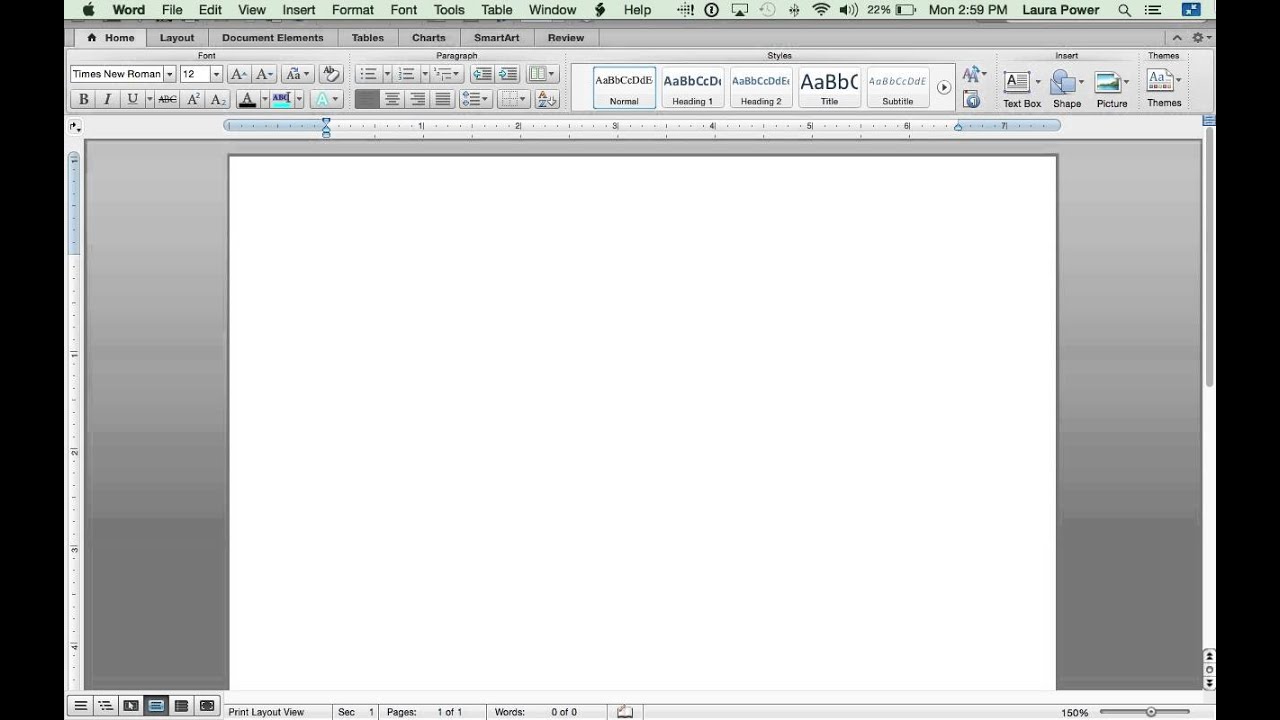Image resolution: width=1280 pixels, height=720 pixels.
Task: Switch to Notebook Layout view
Action: point(181,706)
